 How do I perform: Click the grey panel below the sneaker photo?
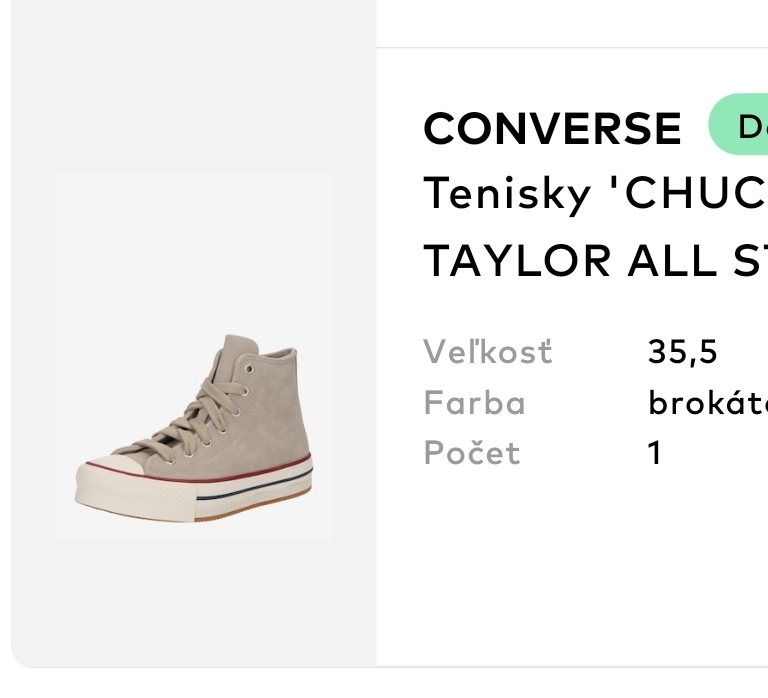194,600
